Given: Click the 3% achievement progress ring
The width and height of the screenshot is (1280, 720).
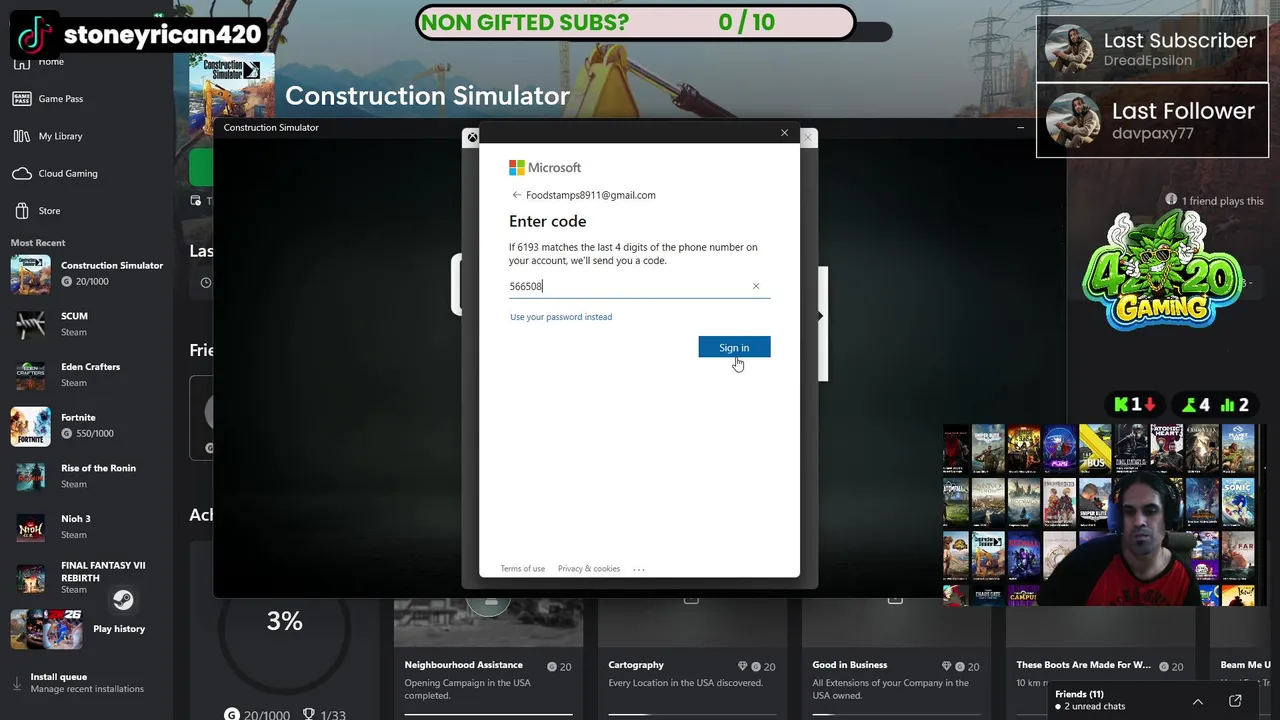Looking at the screenshot, I should (284, 626).
